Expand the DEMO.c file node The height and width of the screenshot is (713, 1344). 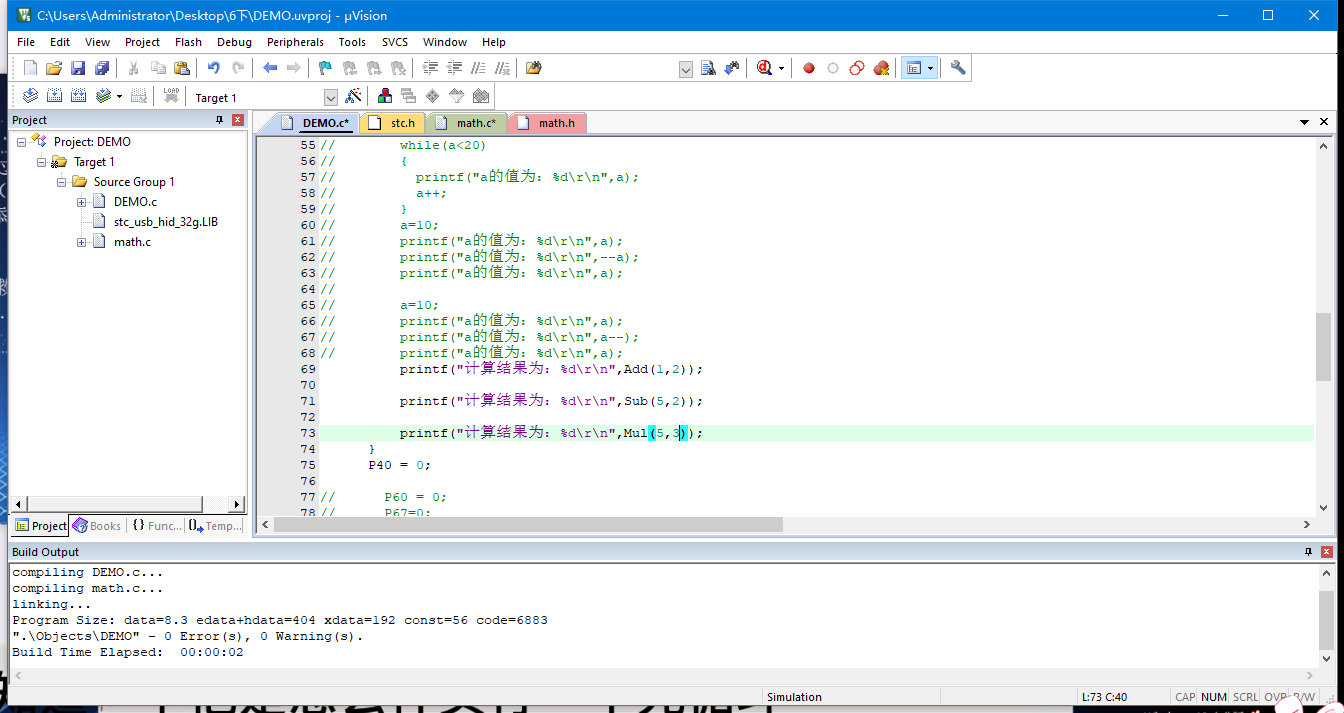click(82, 202)
